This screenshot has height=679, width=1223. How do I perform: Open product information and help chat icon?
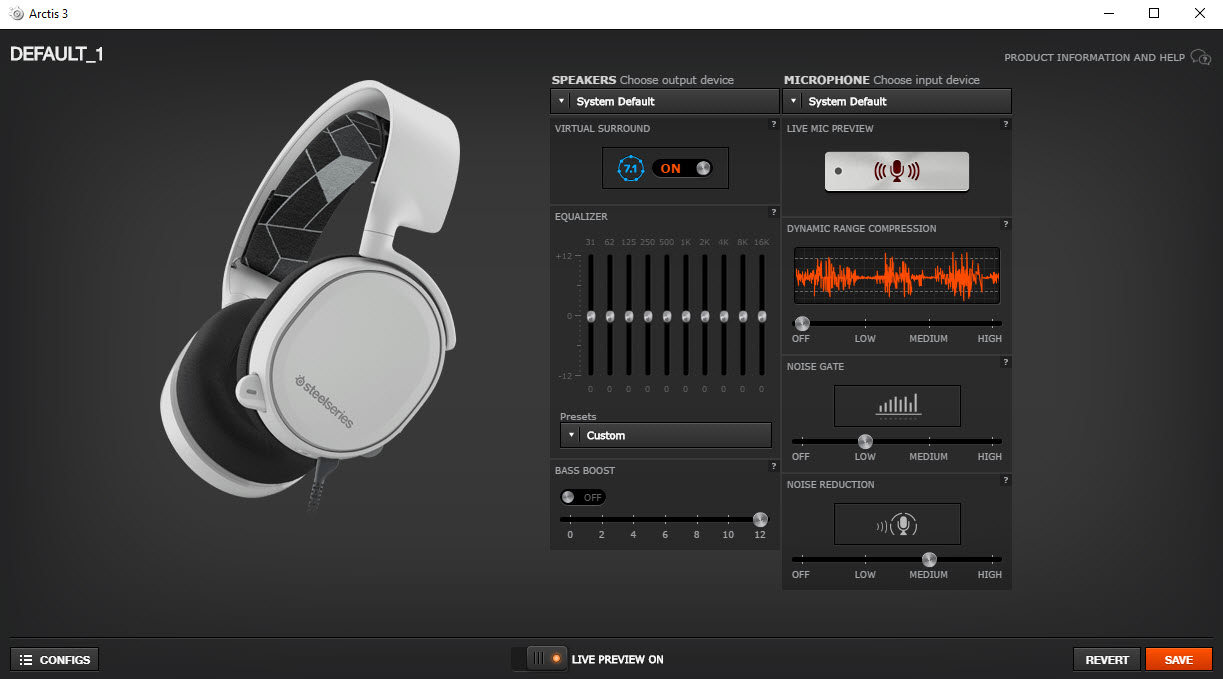coord(1201,58)
